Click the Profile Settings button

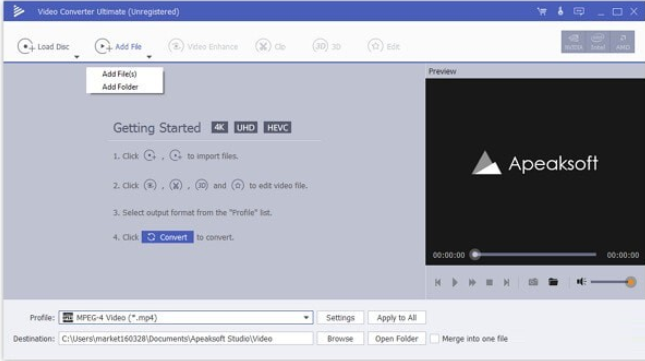(x=340, y=317)
